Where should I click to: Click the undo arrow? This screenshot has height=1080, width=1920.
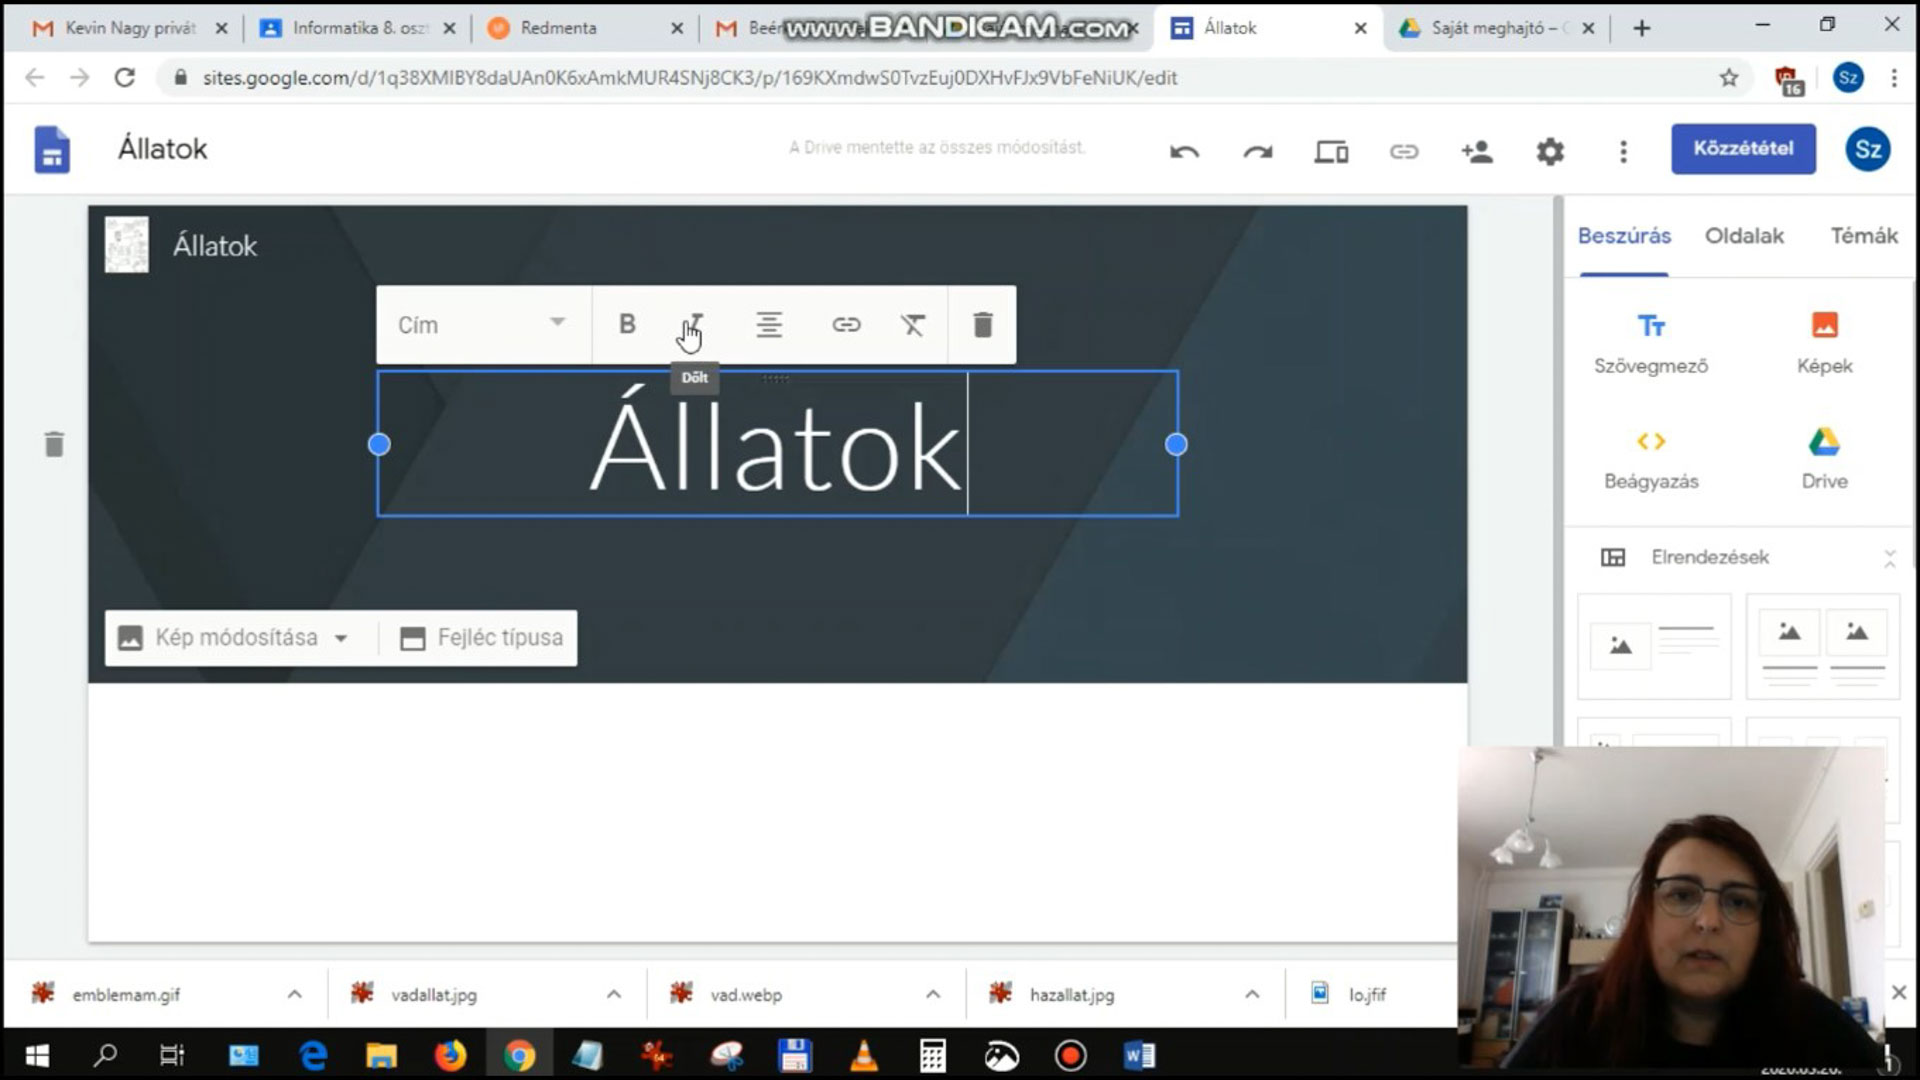1184,151
